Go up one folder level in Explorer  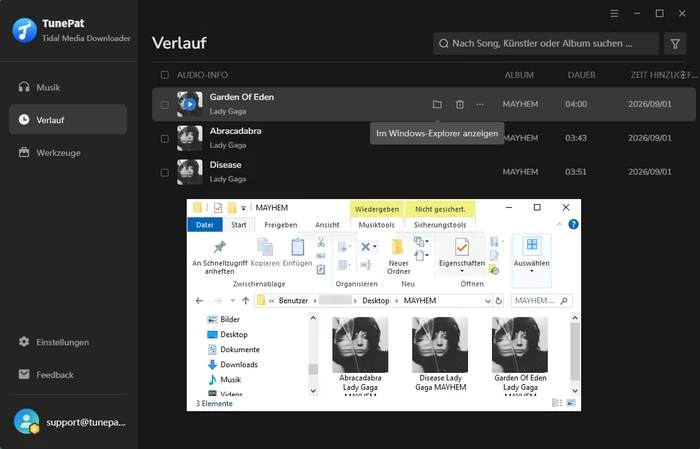(x=246, y=301)
